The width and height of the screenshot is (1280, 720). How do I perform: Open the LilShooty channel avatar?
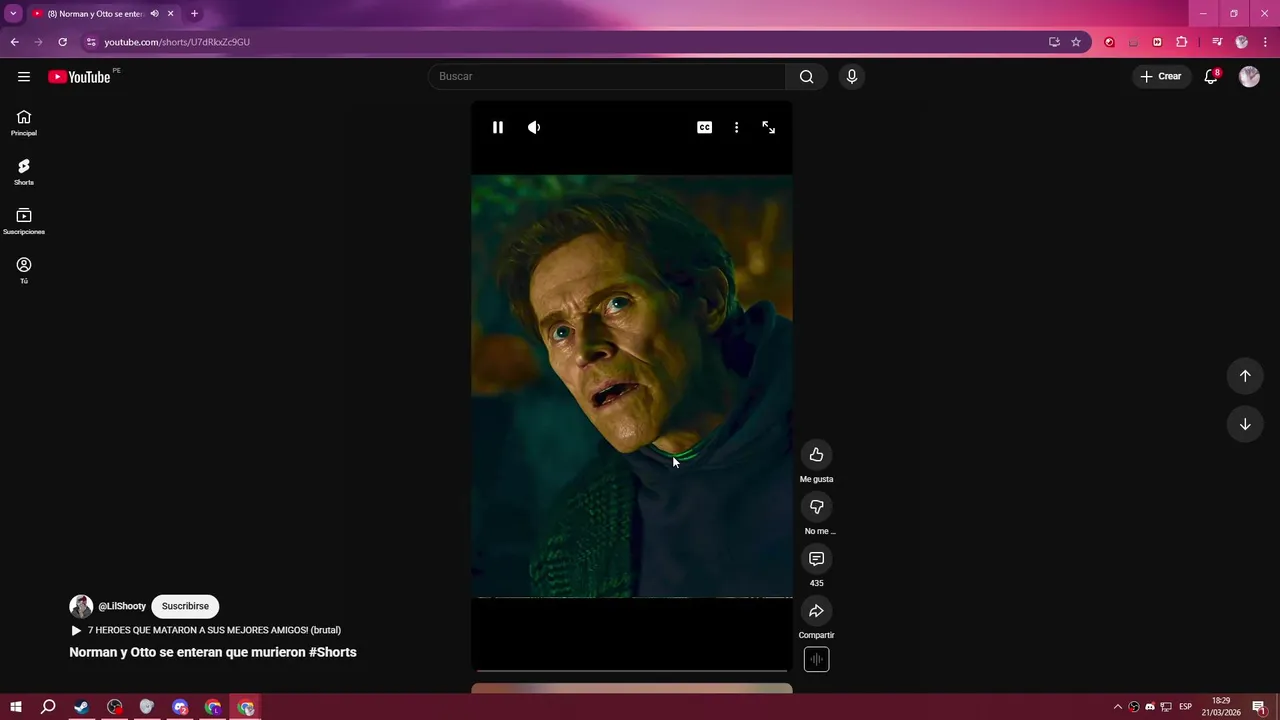(81, 606)
